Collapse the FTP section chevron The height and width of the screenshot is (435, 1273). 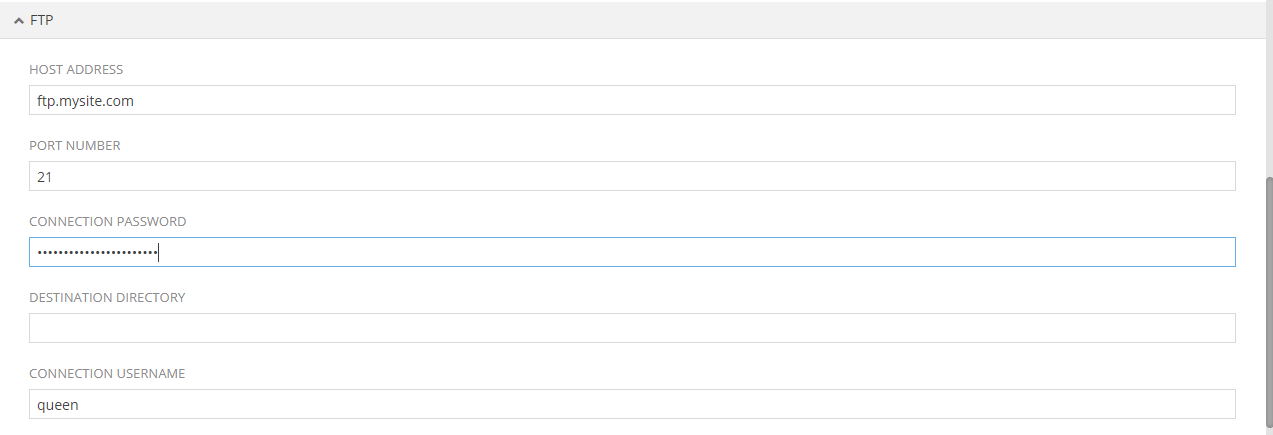point(19,20)
